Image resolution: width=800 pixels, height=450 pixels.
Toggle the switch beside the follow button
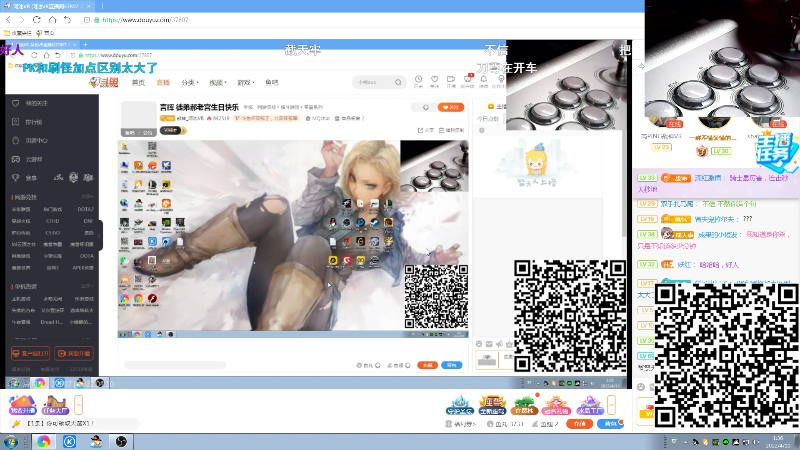pyautogui.click(x=425, y=107)
